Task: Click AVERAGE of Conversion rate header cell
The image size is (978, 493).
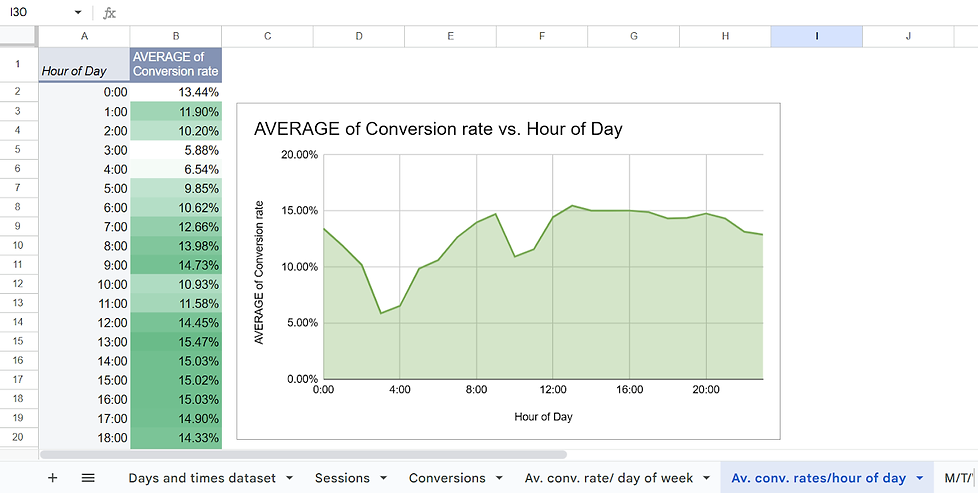Action: click(x=176, y=64)
